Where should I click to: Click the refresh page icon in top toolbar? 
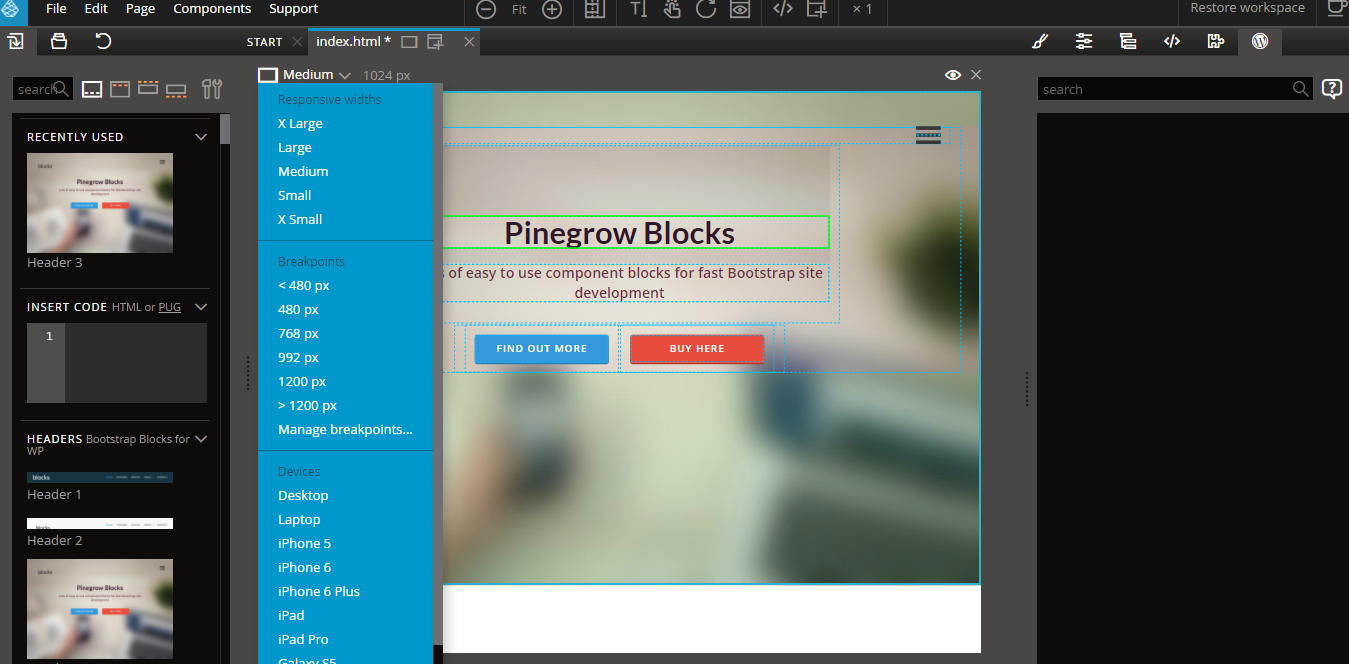pos(706,9)
